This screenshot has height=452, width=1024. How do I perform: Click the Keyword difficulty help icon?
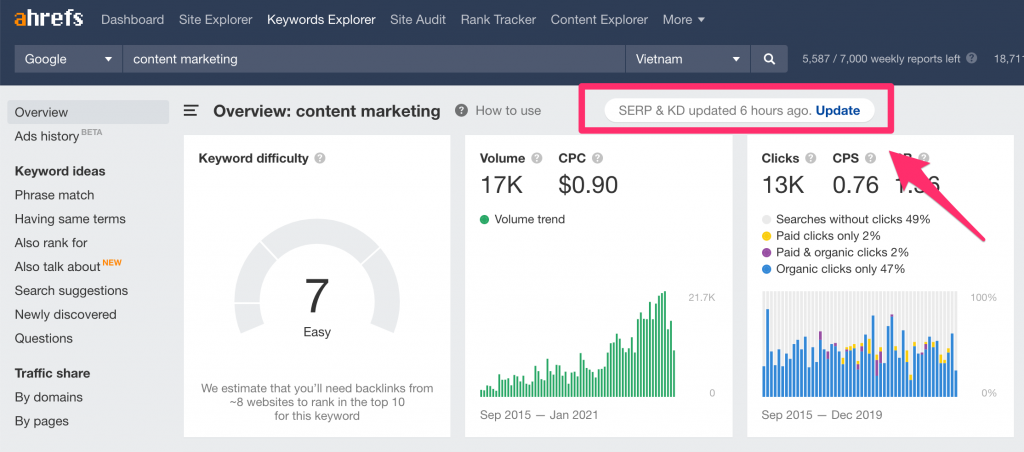320,158
